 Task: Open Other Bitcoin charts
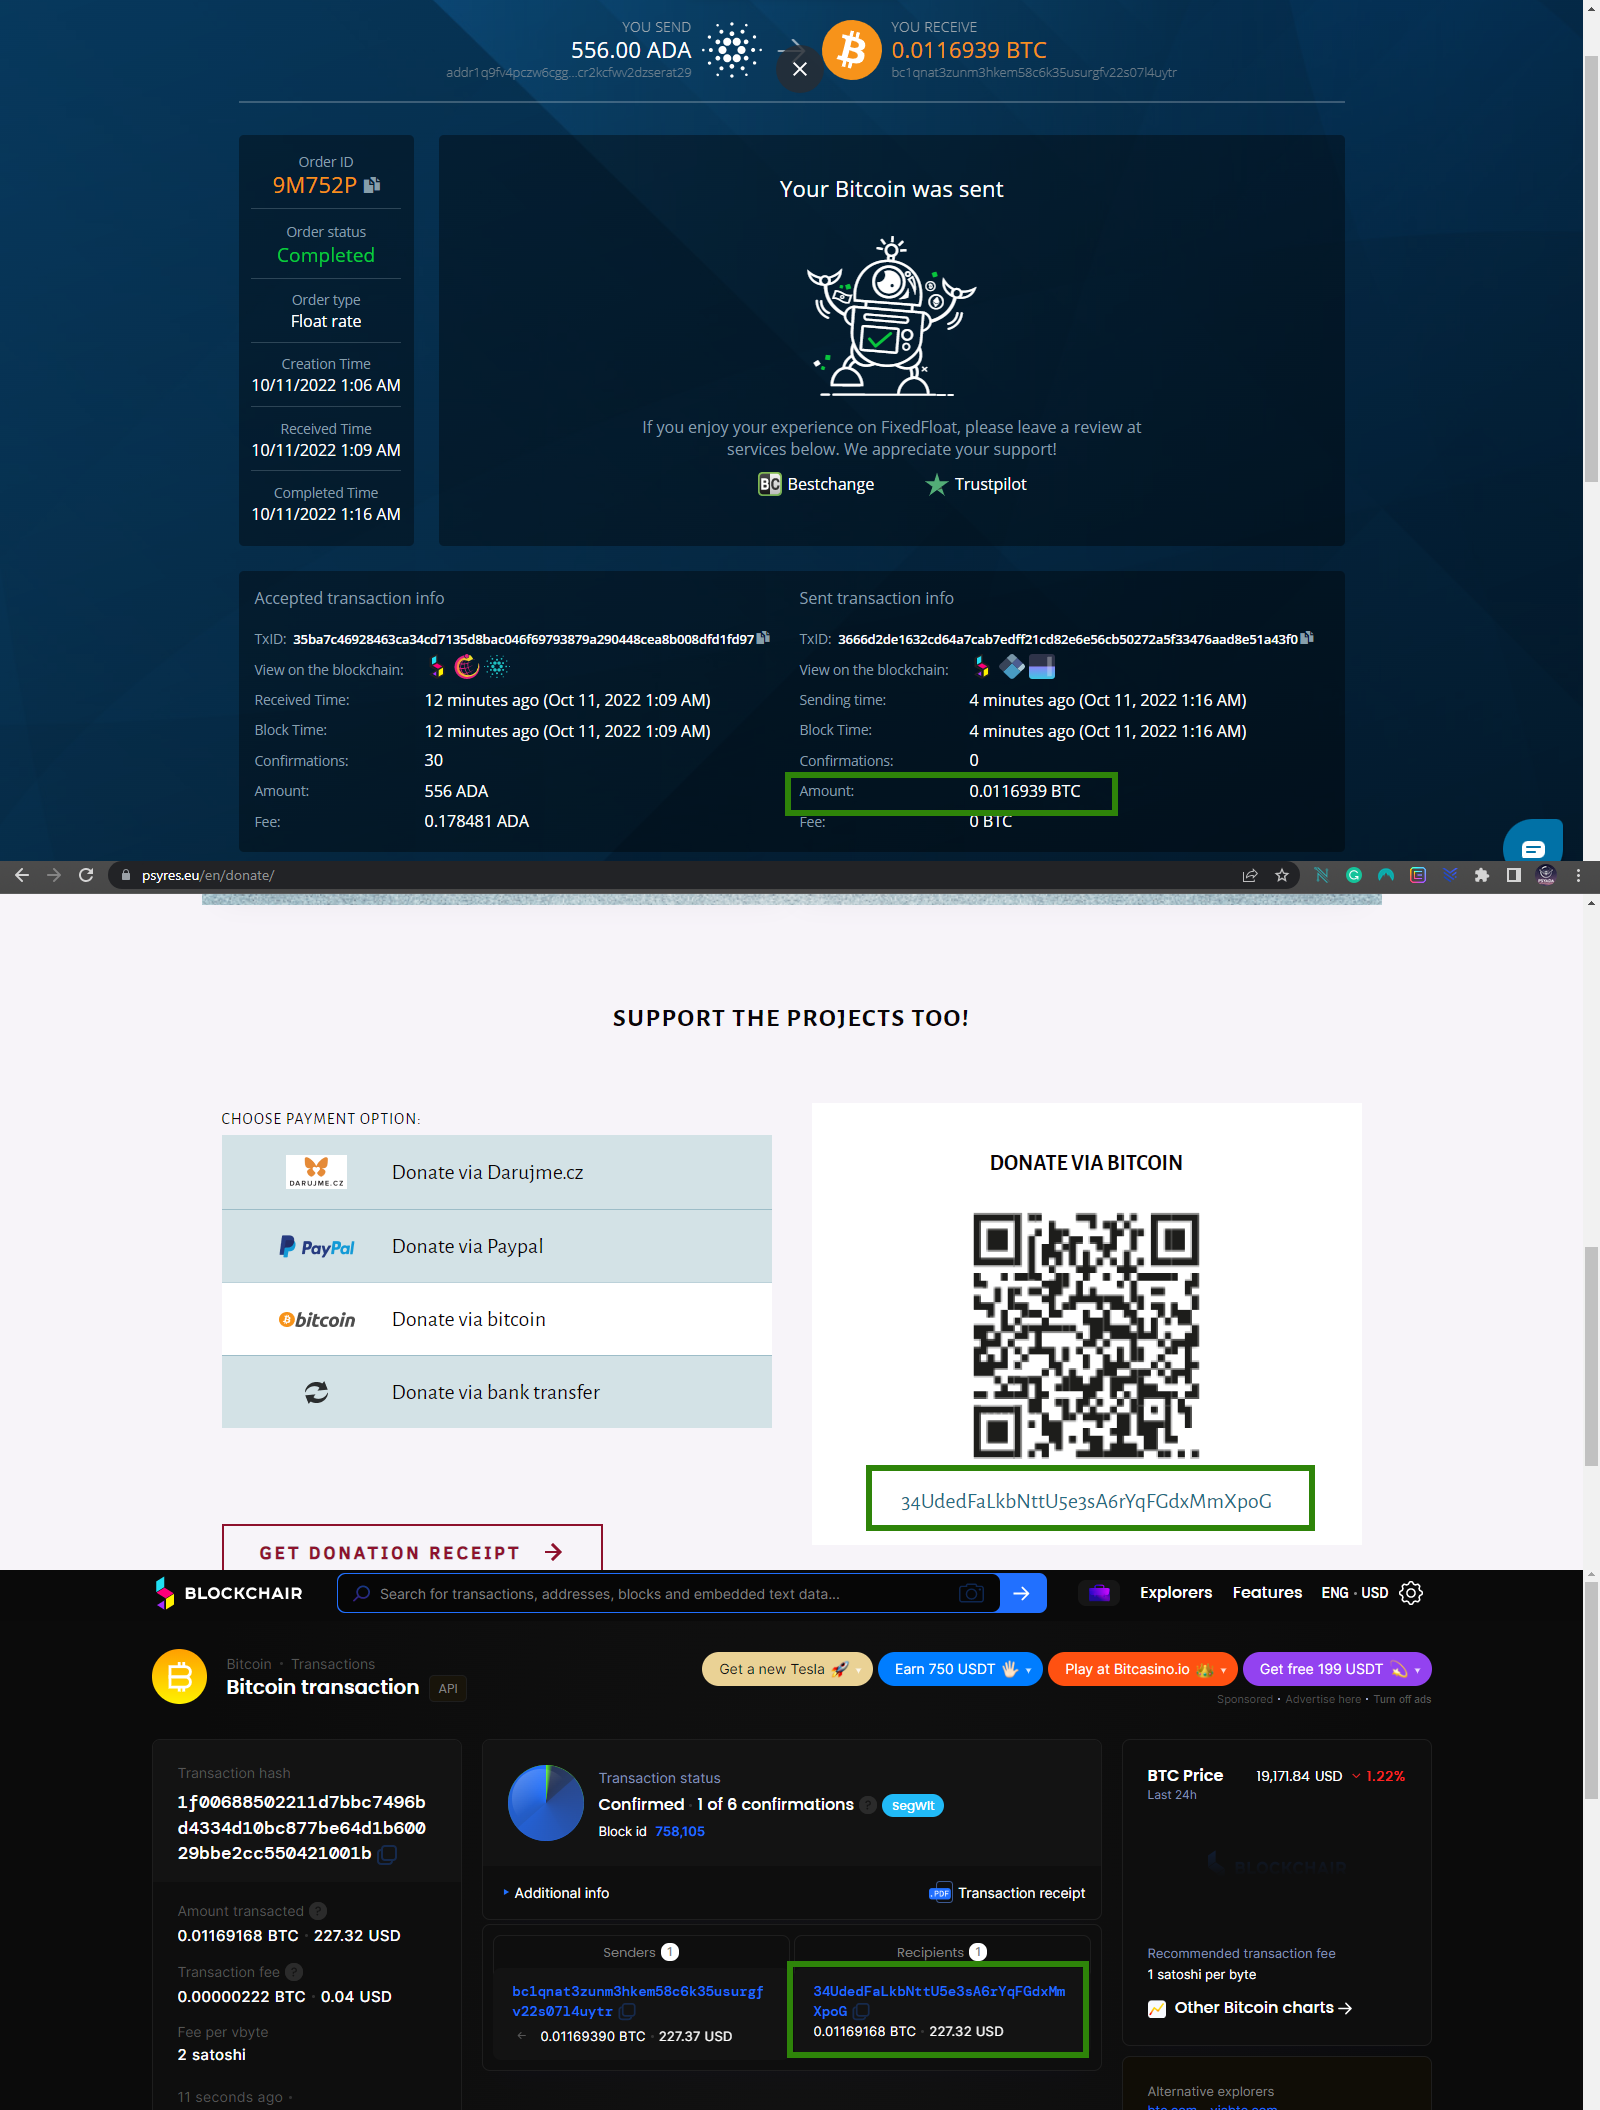tap(1250, 2008)
